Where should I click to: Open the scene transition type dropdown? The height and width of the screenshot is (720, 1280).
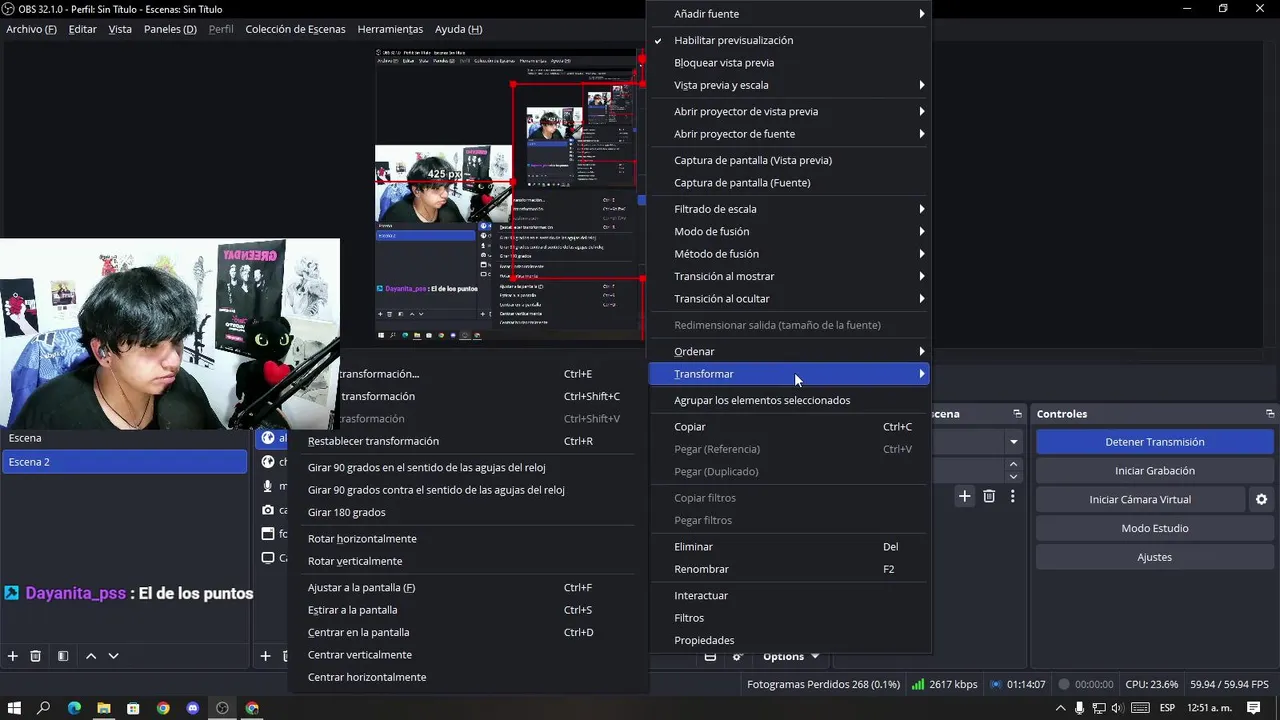1013,442
